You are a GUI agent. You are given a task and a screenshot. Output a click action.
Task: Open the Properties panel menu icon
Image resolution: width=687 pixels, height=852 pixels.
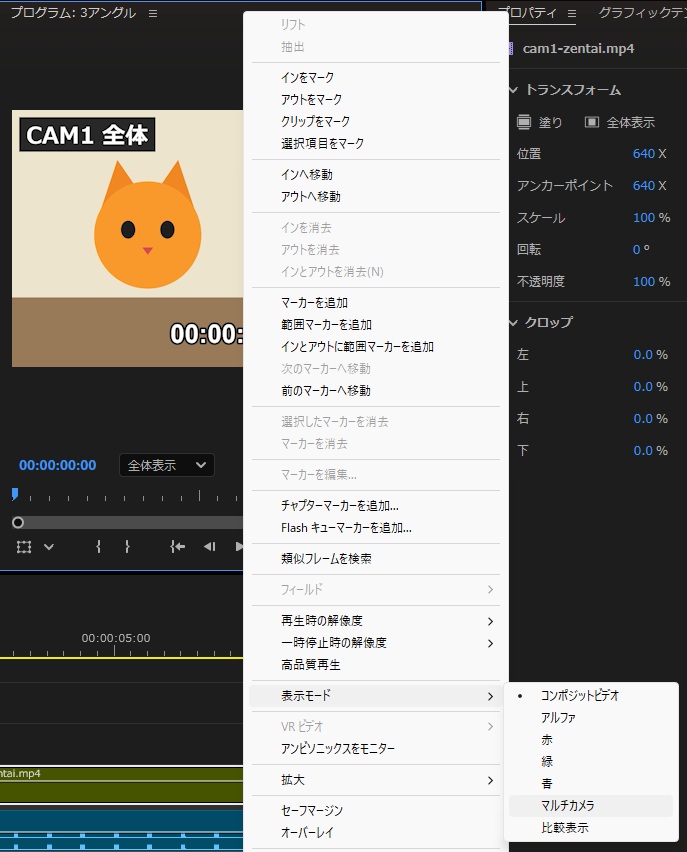click(571, 13)
